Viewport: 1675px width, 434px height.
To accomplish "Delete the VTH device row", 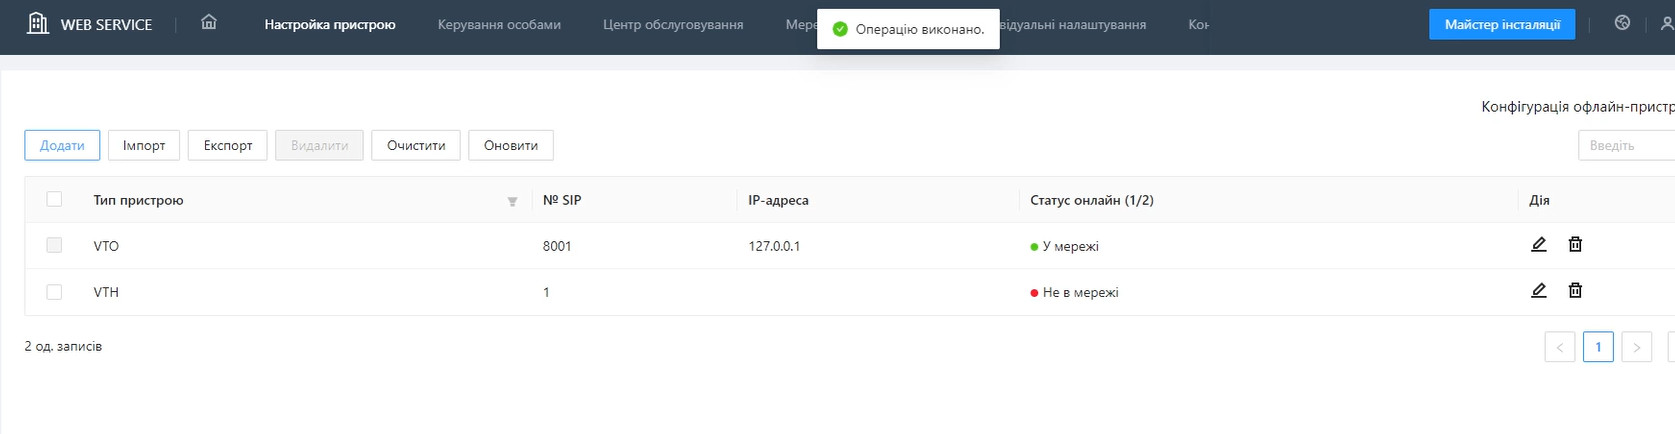I will (x=1575, y=291).
